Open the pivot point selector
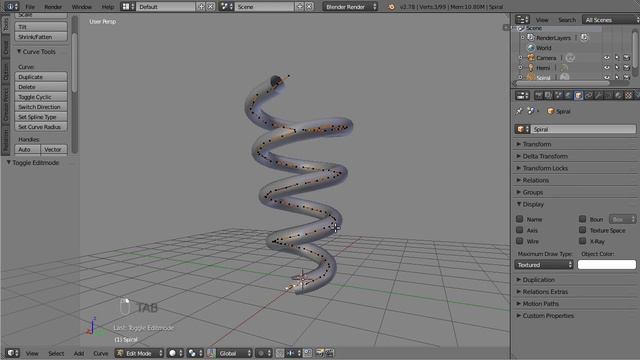 (x=195, y=353)
